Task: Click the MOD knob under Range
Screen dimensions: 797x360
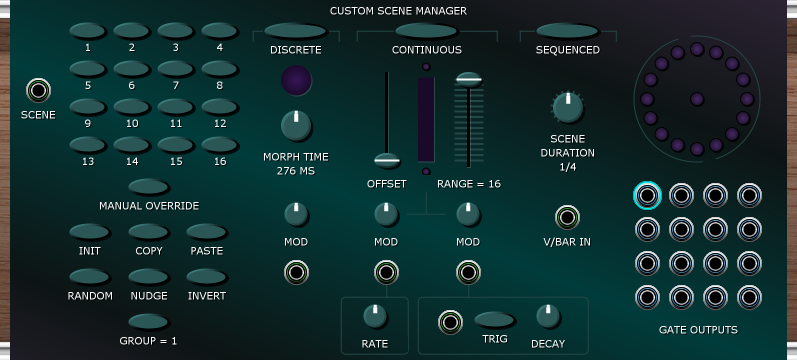Action: [x=468, y=214]
